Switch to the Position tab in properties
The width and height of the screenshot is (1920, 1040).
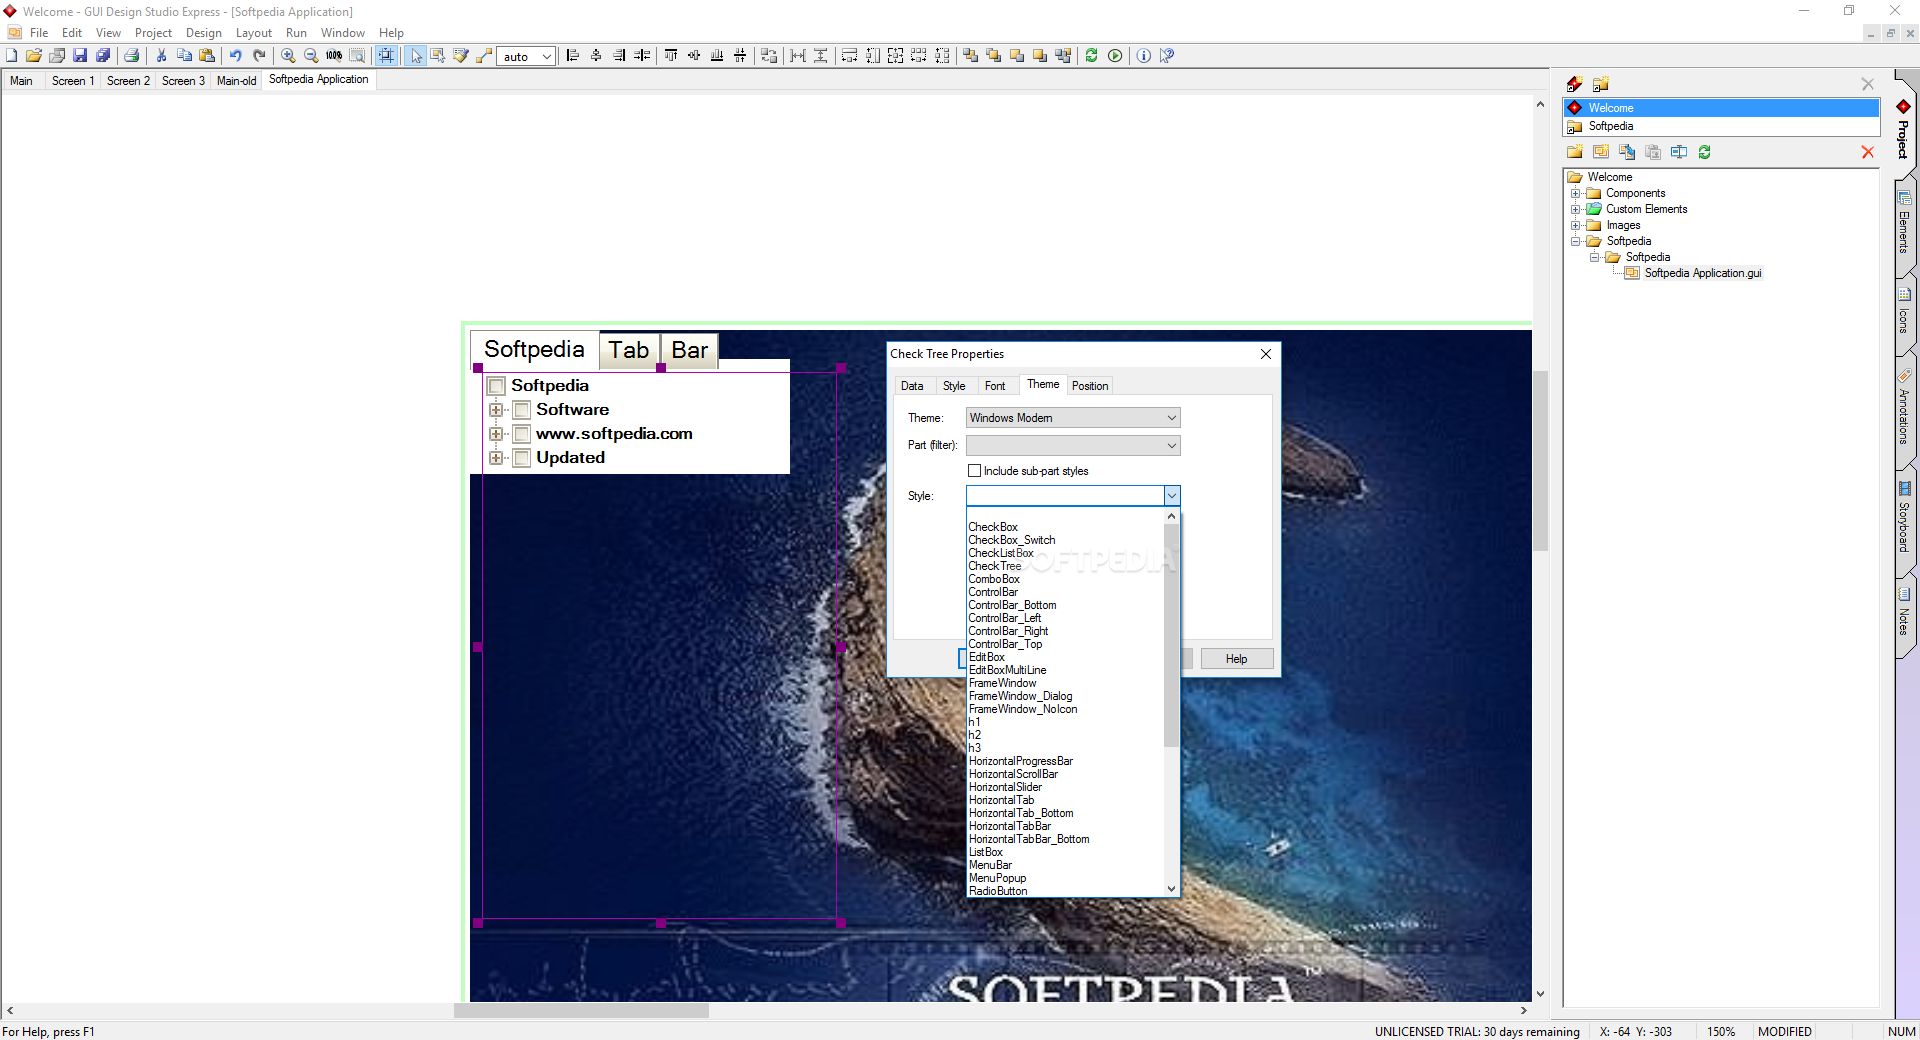click(1089, 386)
